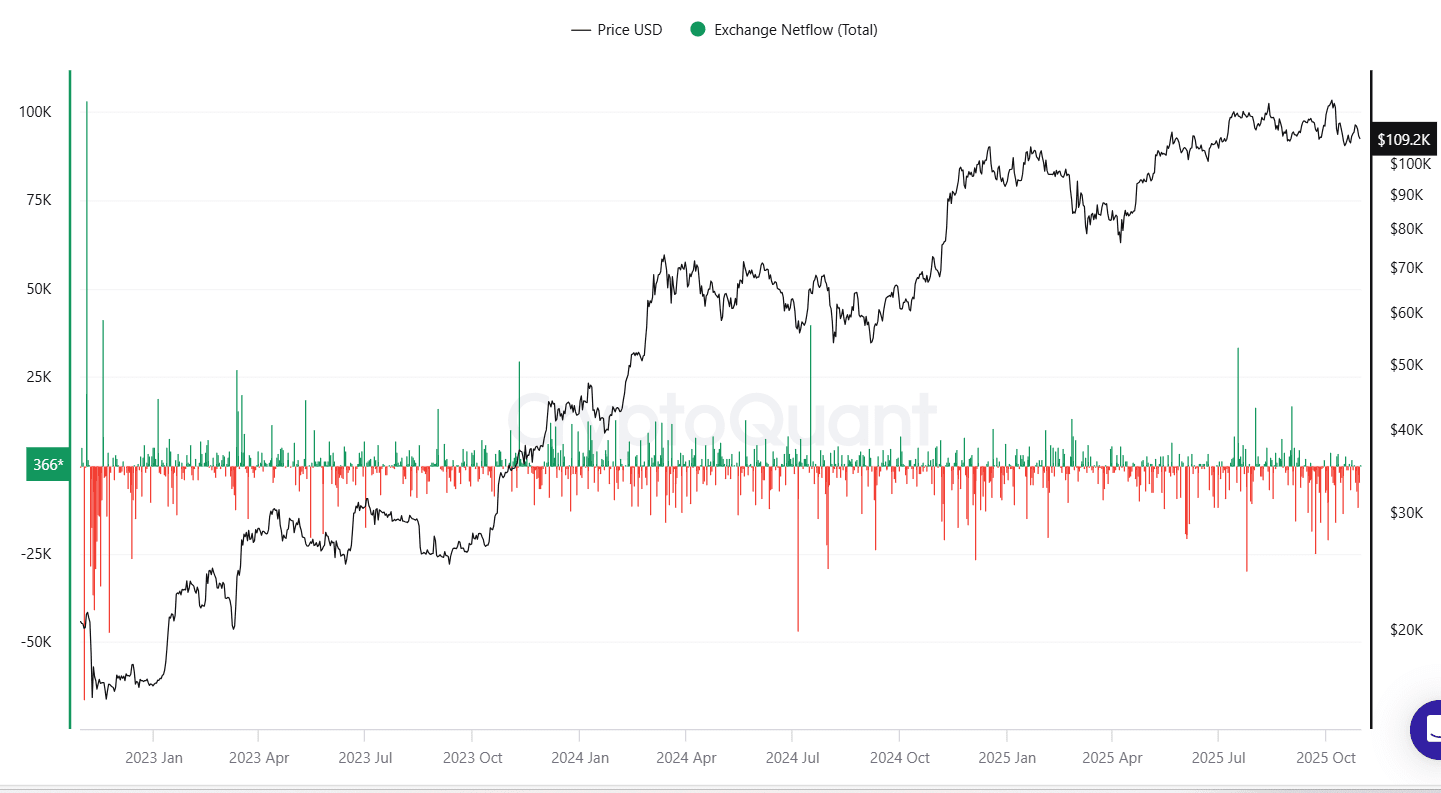Image resolution: width=1441 pixels, height=793 pixels.
Task: Toggle the Price USD series label
Action: [x=629, y=30]
